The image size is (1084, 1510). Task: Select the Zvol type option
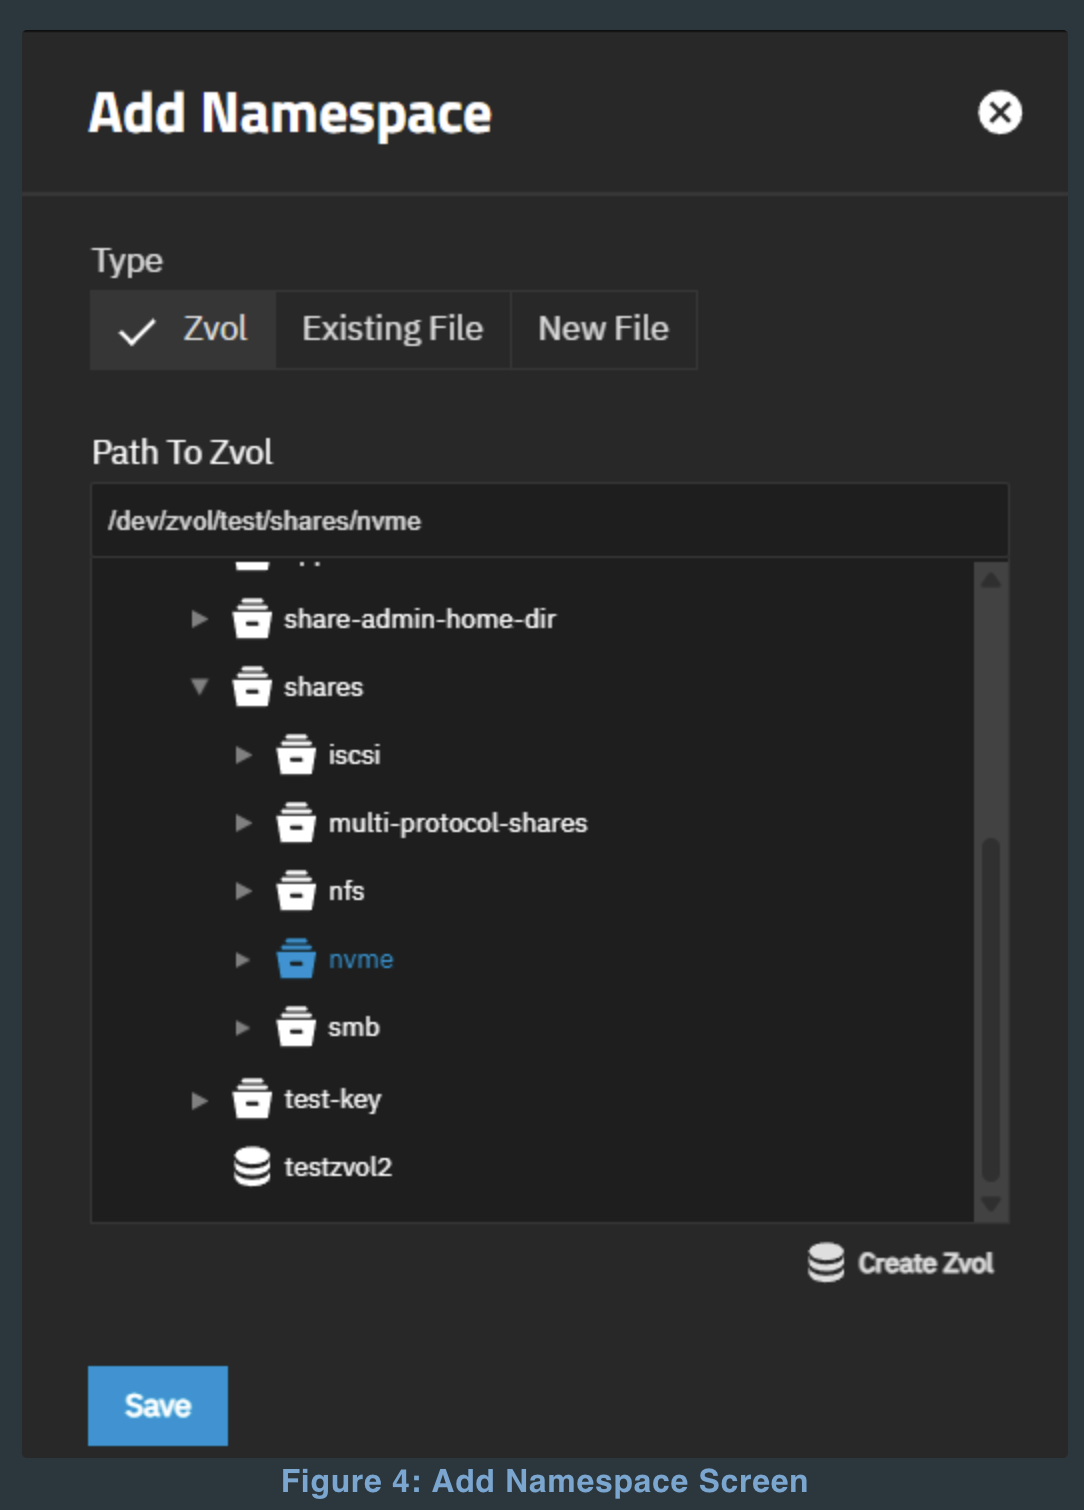coord(184,330)
